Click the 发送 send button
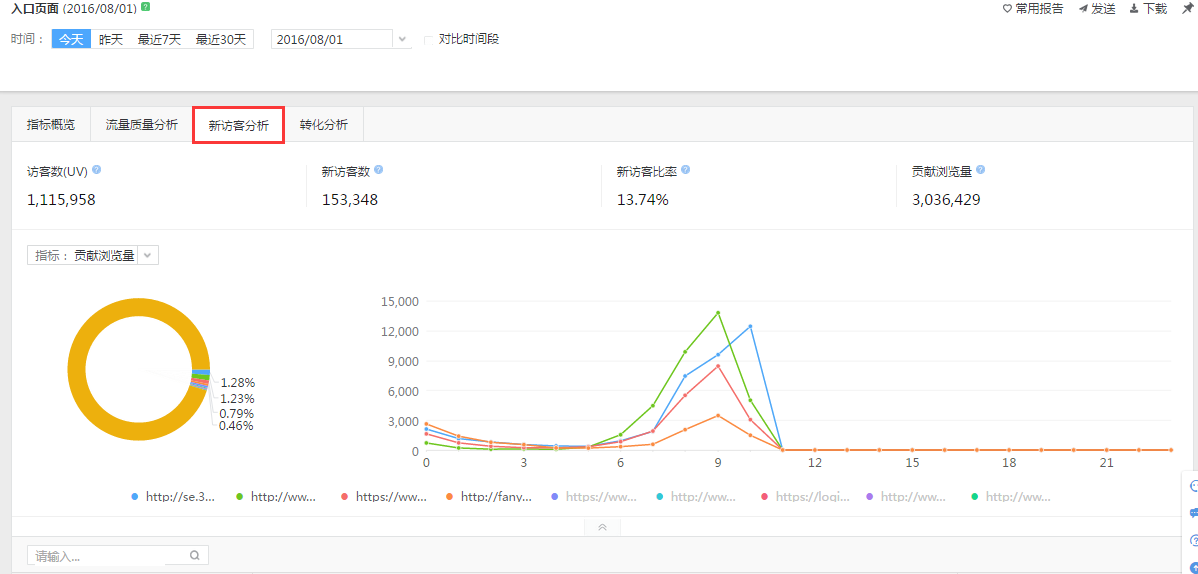 (x=1096, y=8)
